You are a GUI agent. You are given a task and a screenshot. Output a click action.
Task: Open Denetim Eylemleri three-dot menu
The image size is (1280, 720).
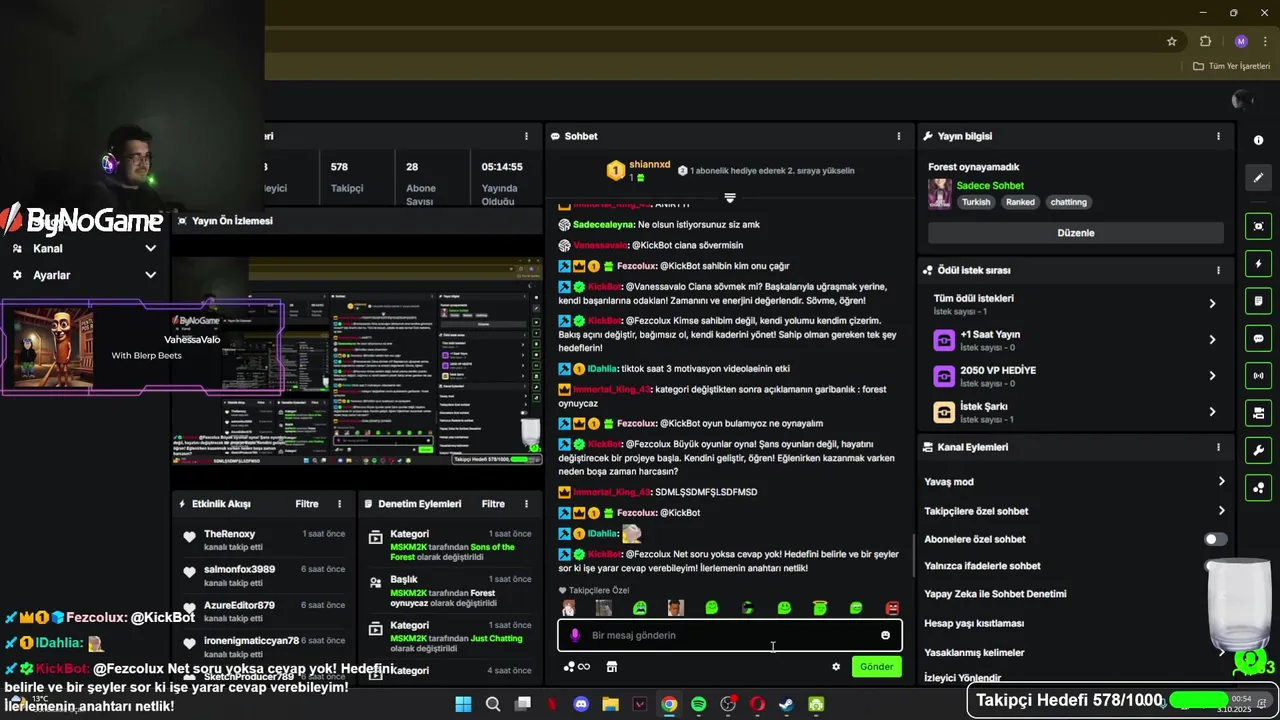[526, 504]
